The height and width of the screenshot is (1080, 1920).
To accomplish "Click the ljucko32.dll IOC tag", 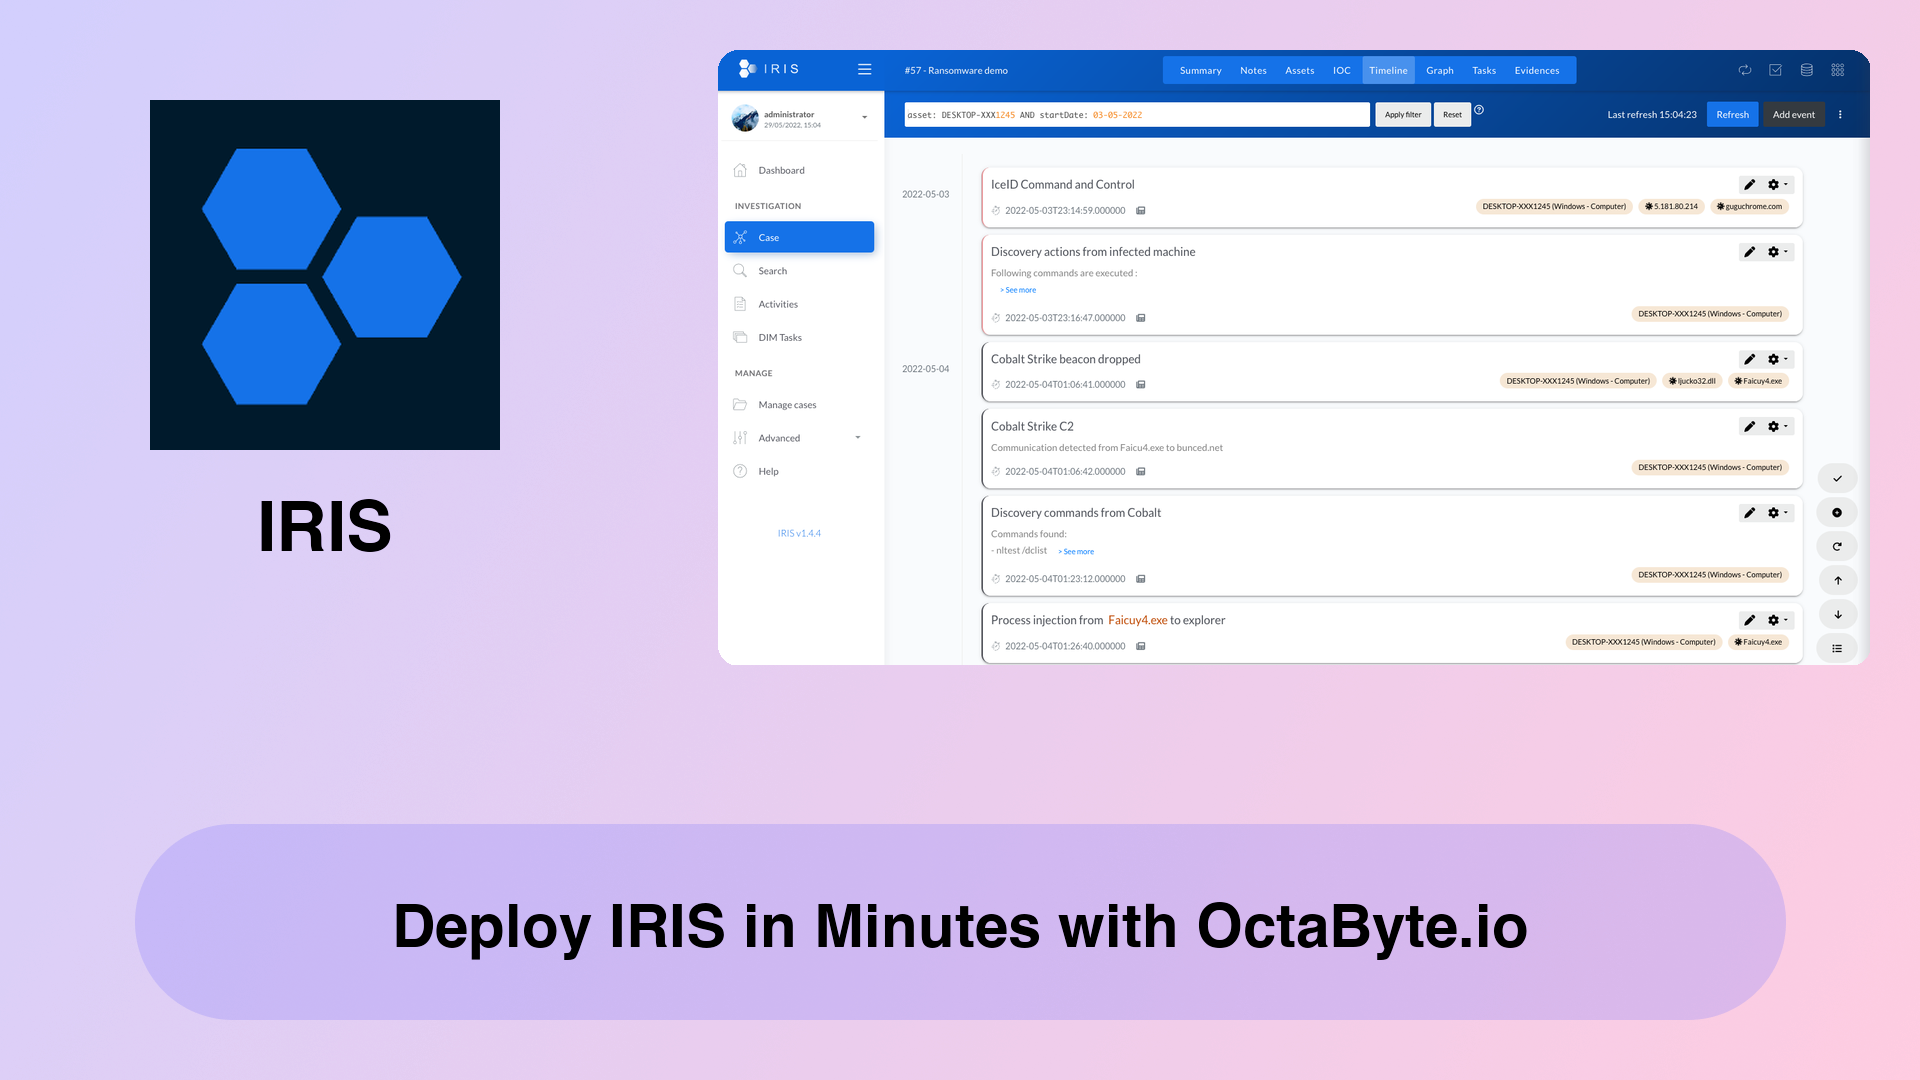I will pos(1692,381).
